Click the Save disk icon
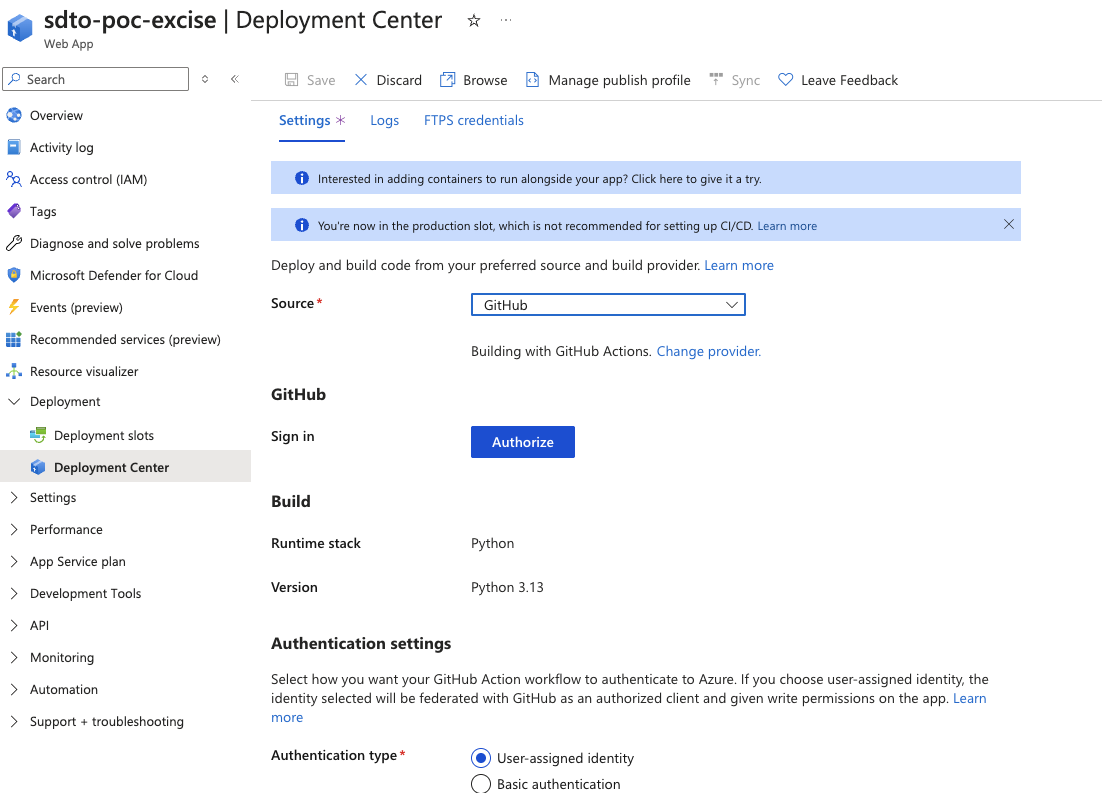This screenshot has height=793, width=1102. [x=291, y=79]
